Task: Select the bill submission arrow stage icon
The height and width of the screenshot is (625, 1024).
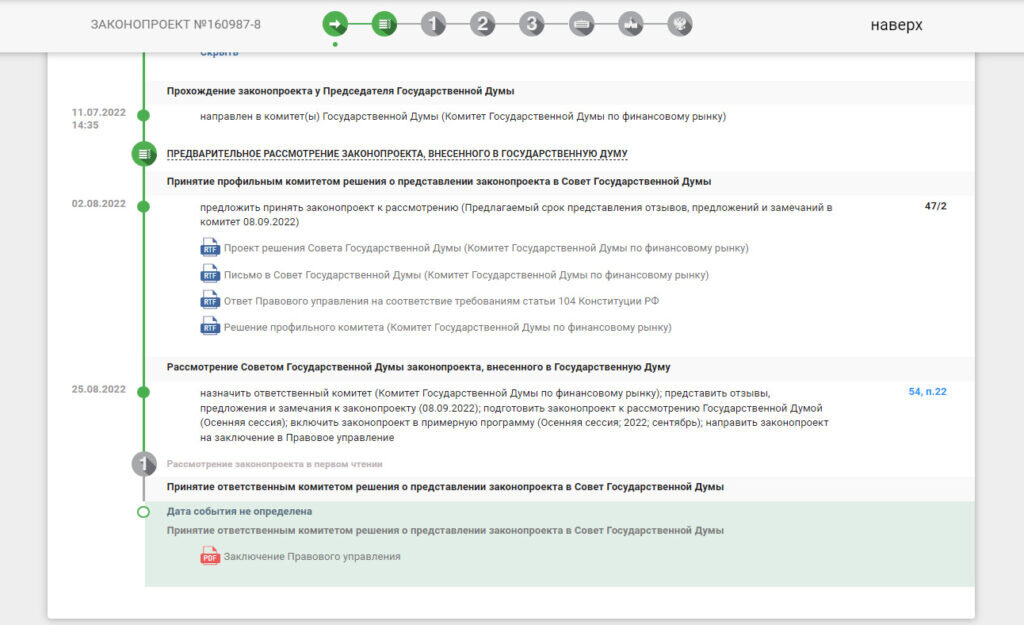Action: 335,25
